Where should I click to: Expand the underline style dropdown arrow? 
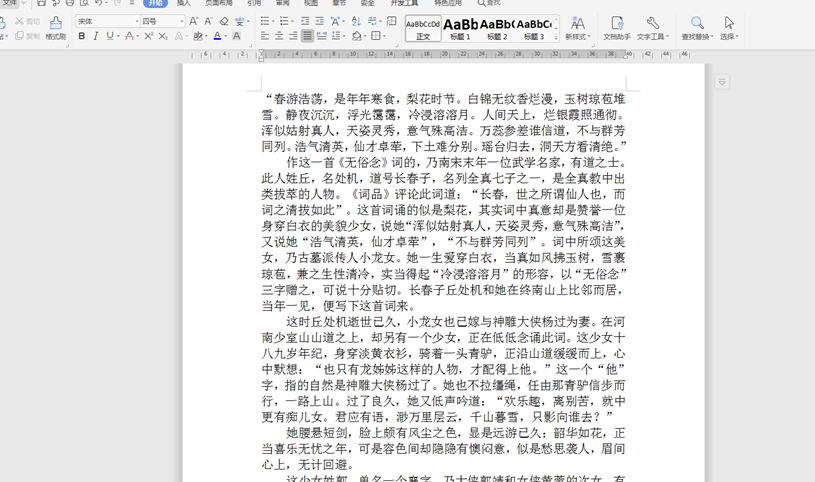point(119,36)
